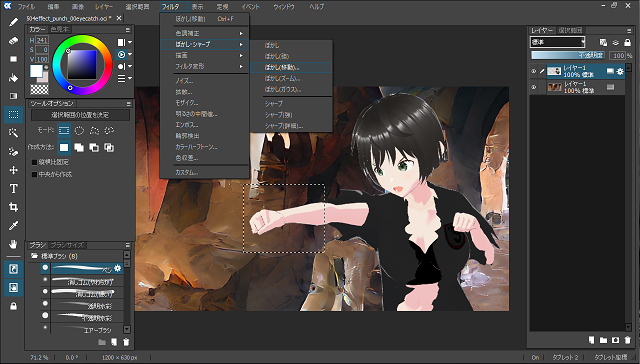Close the document tab with the X
Image resolution: width=640 pixels, height=364 pixels.
pos(119,18)
